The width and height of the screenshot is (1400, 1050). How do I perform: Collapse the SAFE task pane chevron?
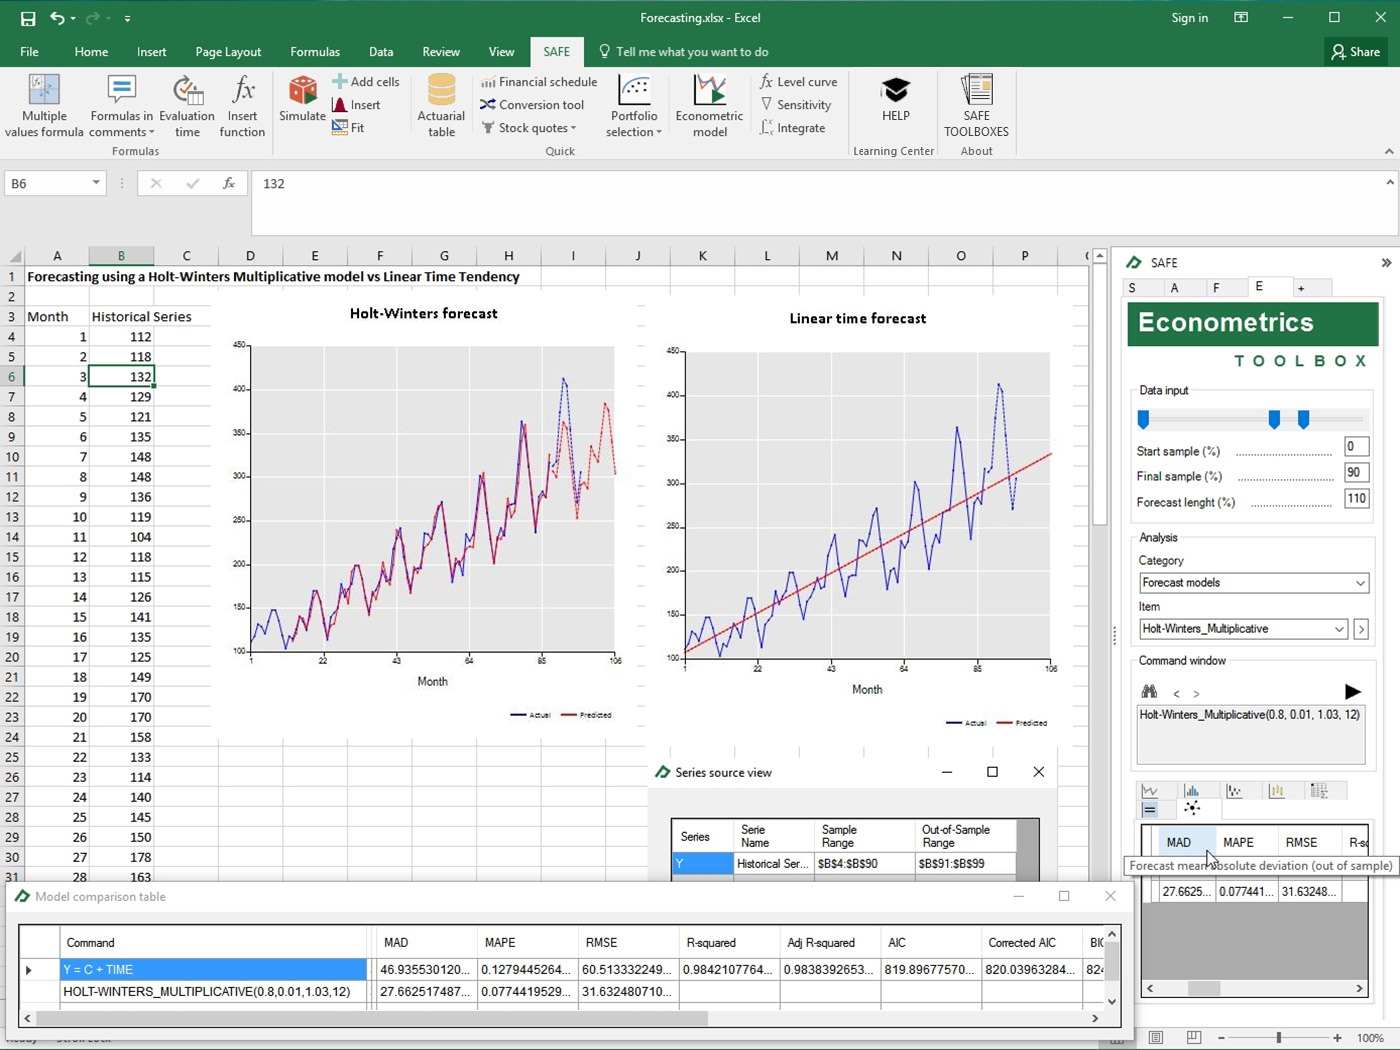pyautogui.click(x=1386, y=263)
